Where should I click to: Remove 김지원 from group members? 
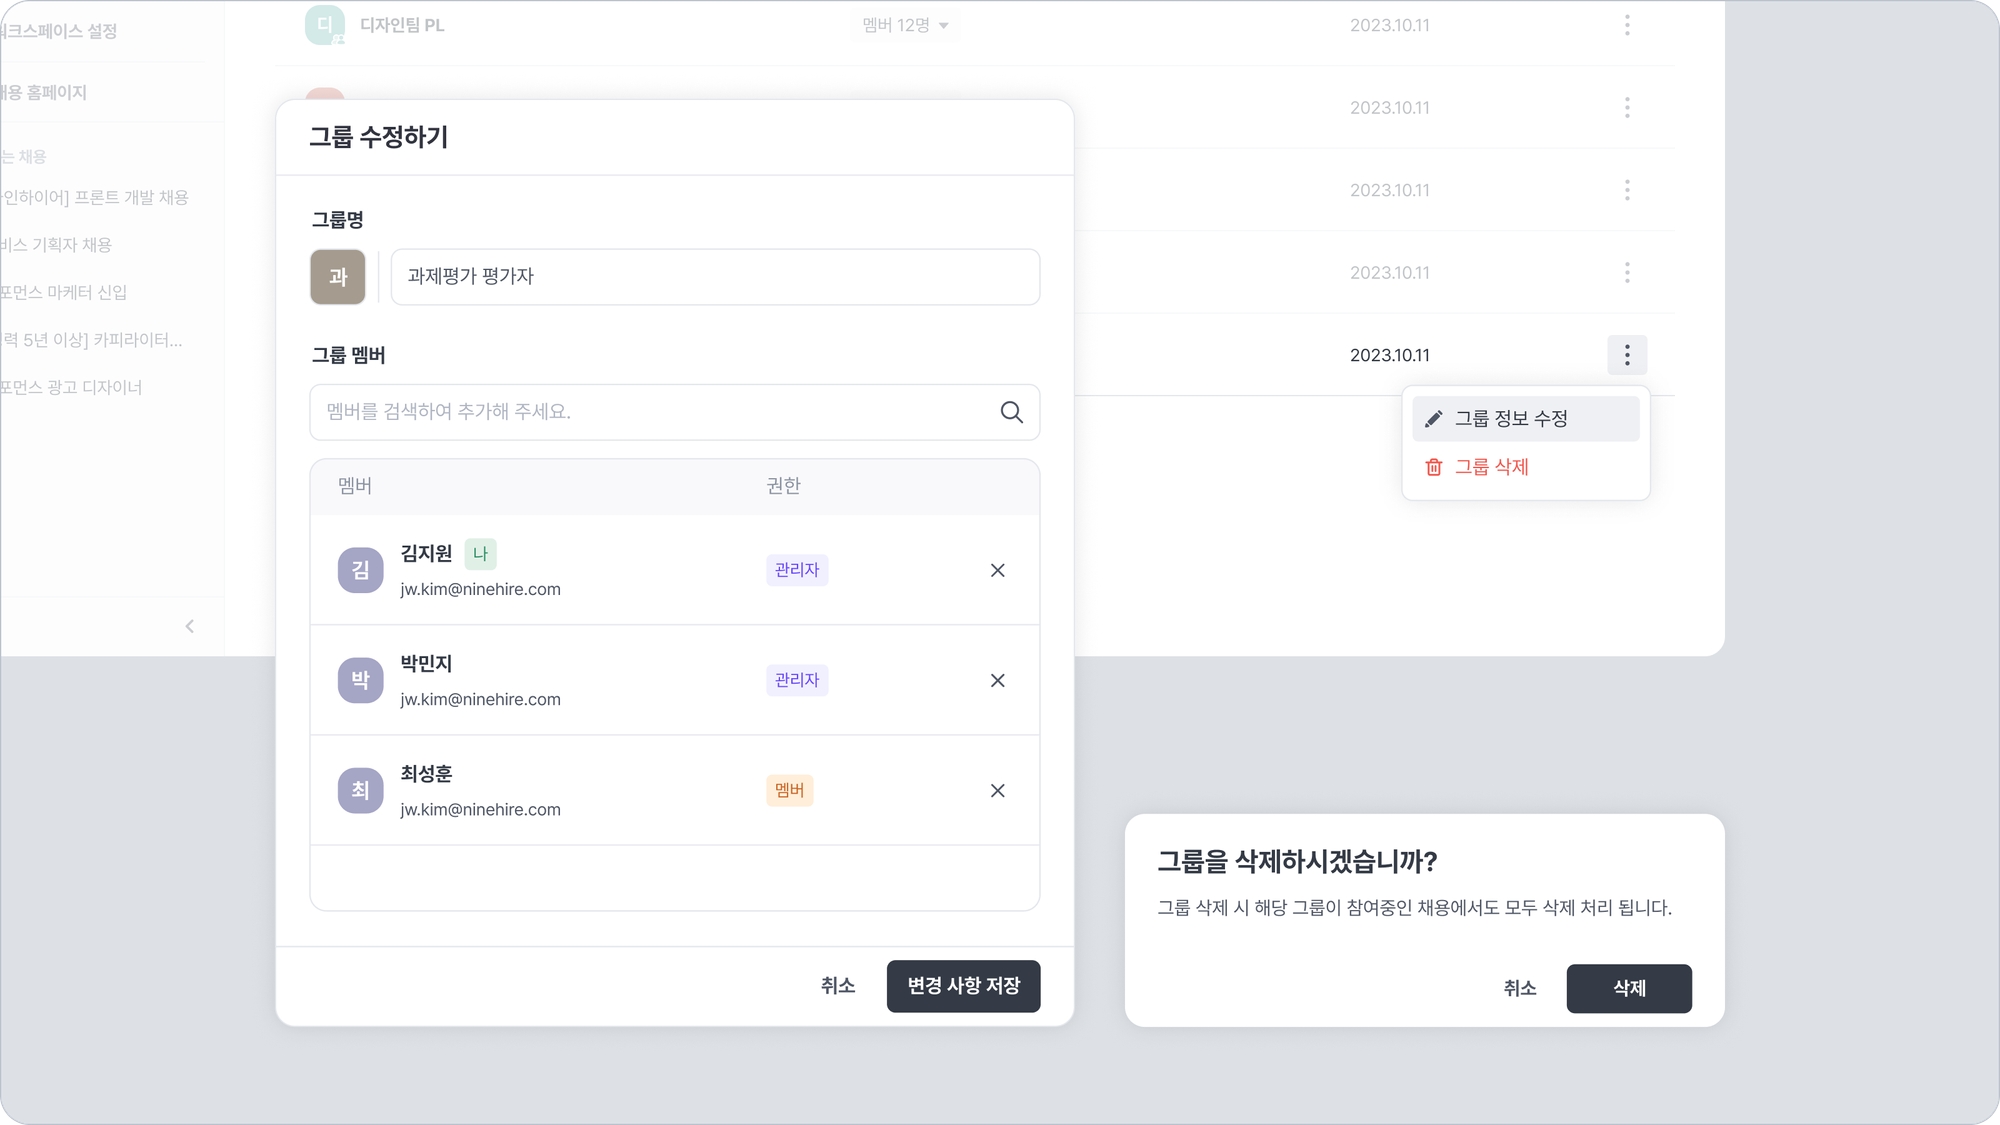click(x=997, y=570)
